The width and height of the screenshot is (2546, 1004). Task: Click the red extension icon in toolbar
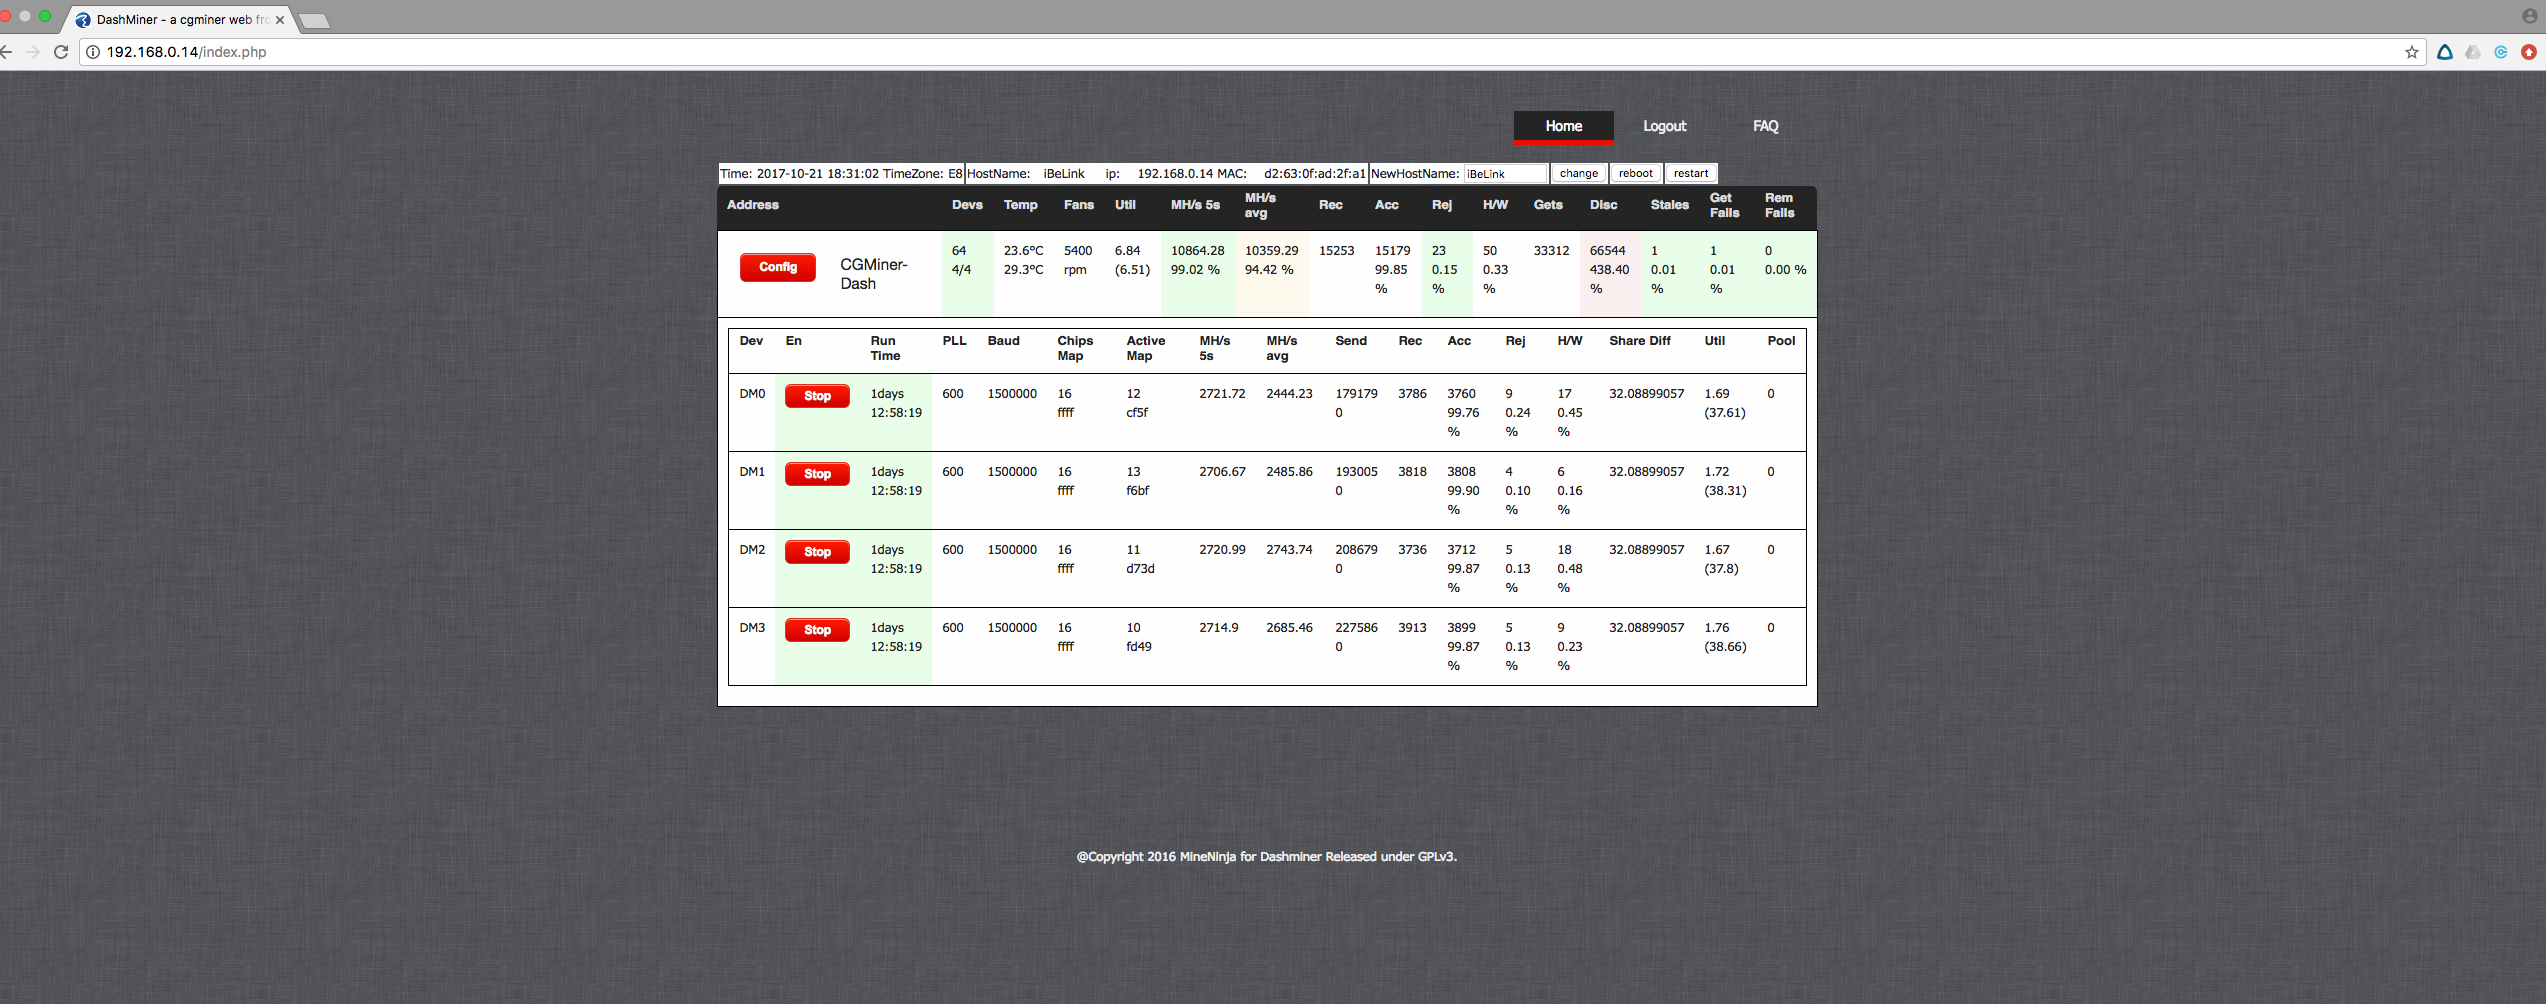pyautogui.click(x=2528, y=52)
